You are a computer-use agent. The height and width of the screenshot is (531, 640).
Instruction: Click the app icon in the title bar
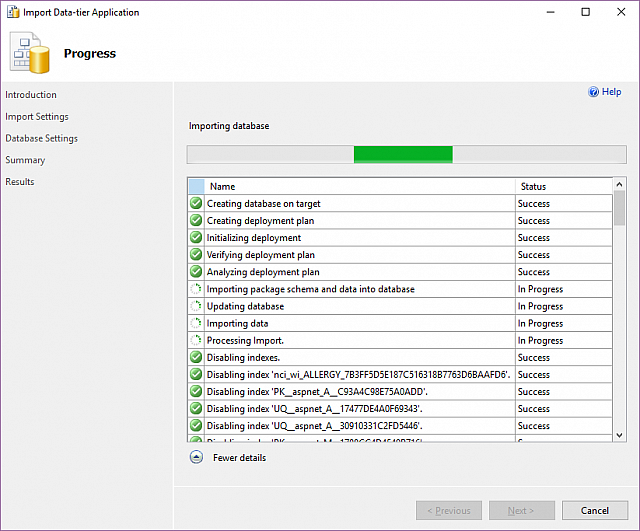click(x=11, y=12)
